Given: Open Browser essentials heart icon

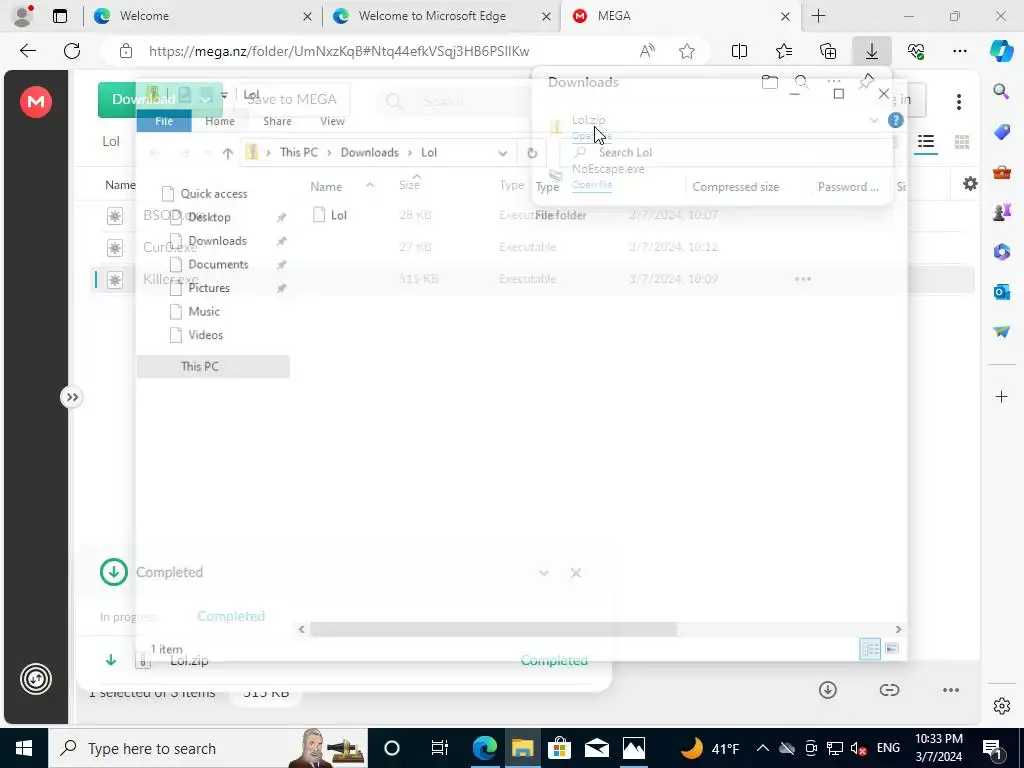Looking at the screenshot, I should click(916, 51).
